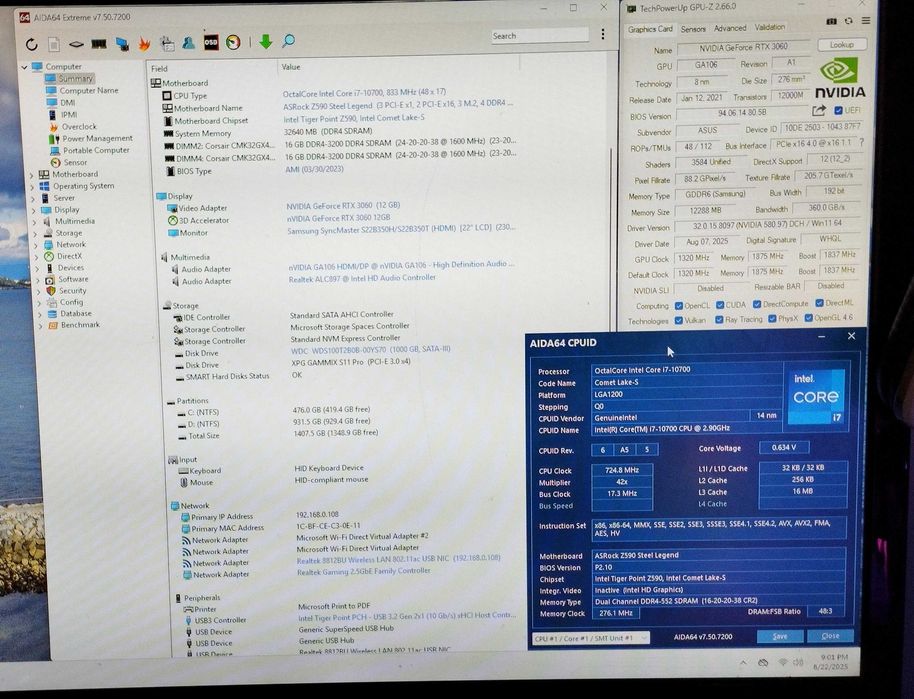Click Close in the AIDA64 CPUID window
This screenshot has width=914, height=699.
click(x=831, y=635)
